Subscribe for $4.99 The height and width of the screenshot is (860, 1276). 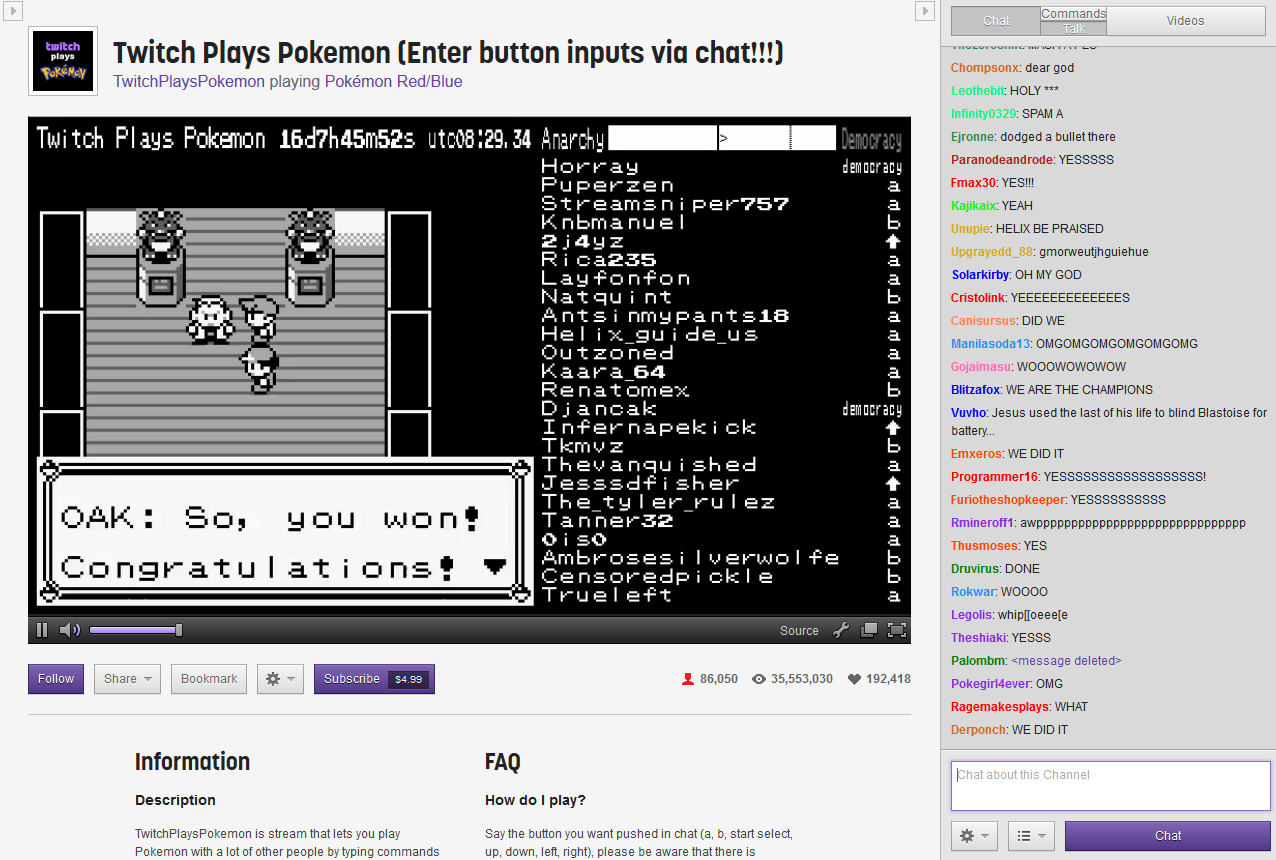(374, 679)
